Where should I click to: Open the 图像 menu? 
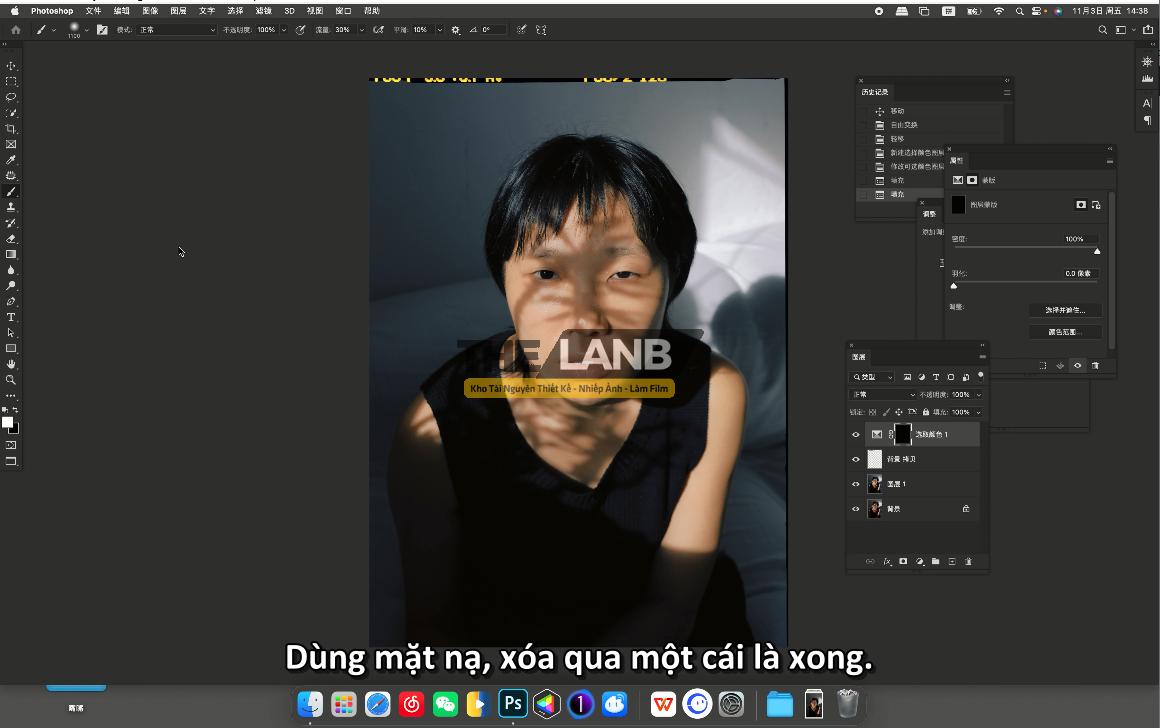pos(150,11)
